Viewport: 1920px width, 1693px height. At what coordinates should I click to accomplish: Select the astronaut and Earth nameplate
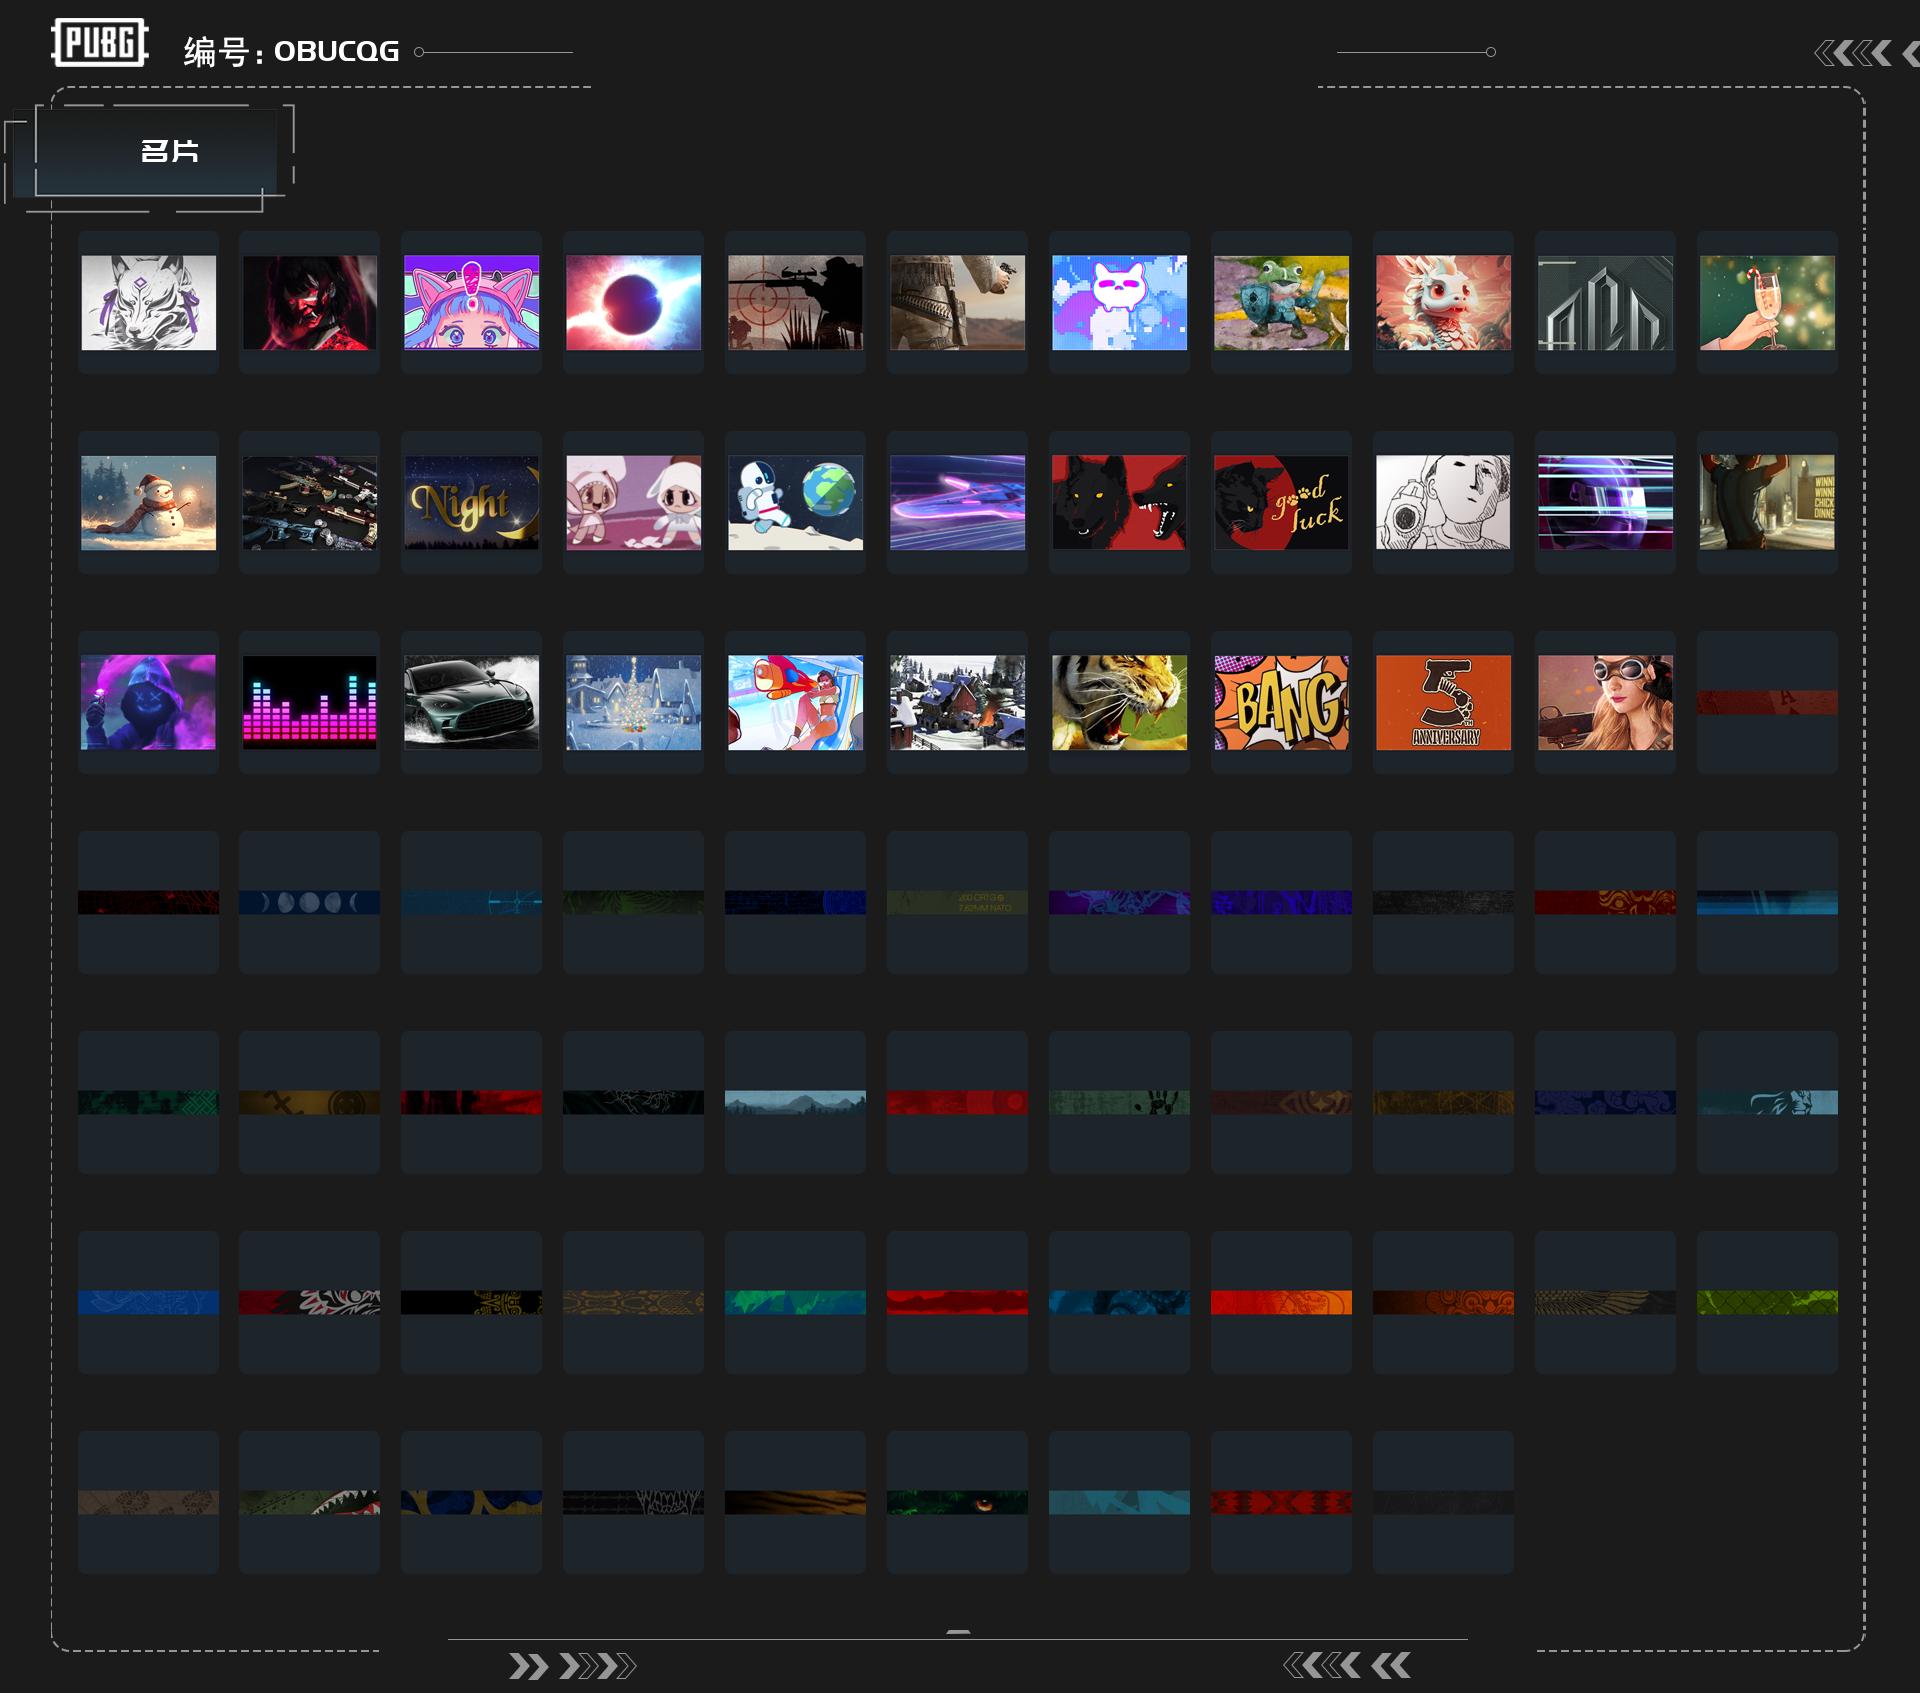[796, 502]
